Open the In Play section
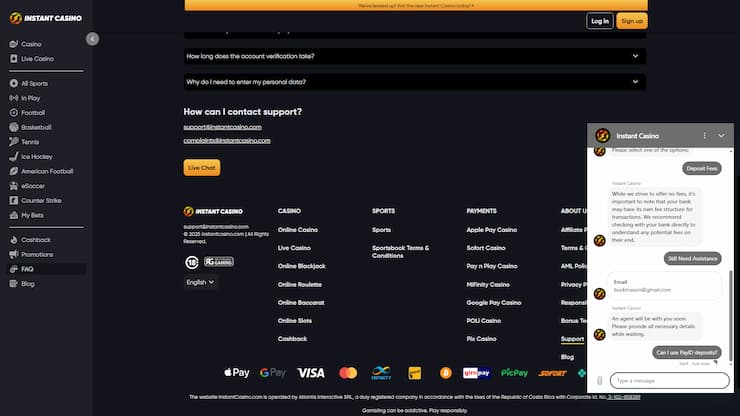The height and width of the screenshot is (416, 740). click(x=30, y=98)
